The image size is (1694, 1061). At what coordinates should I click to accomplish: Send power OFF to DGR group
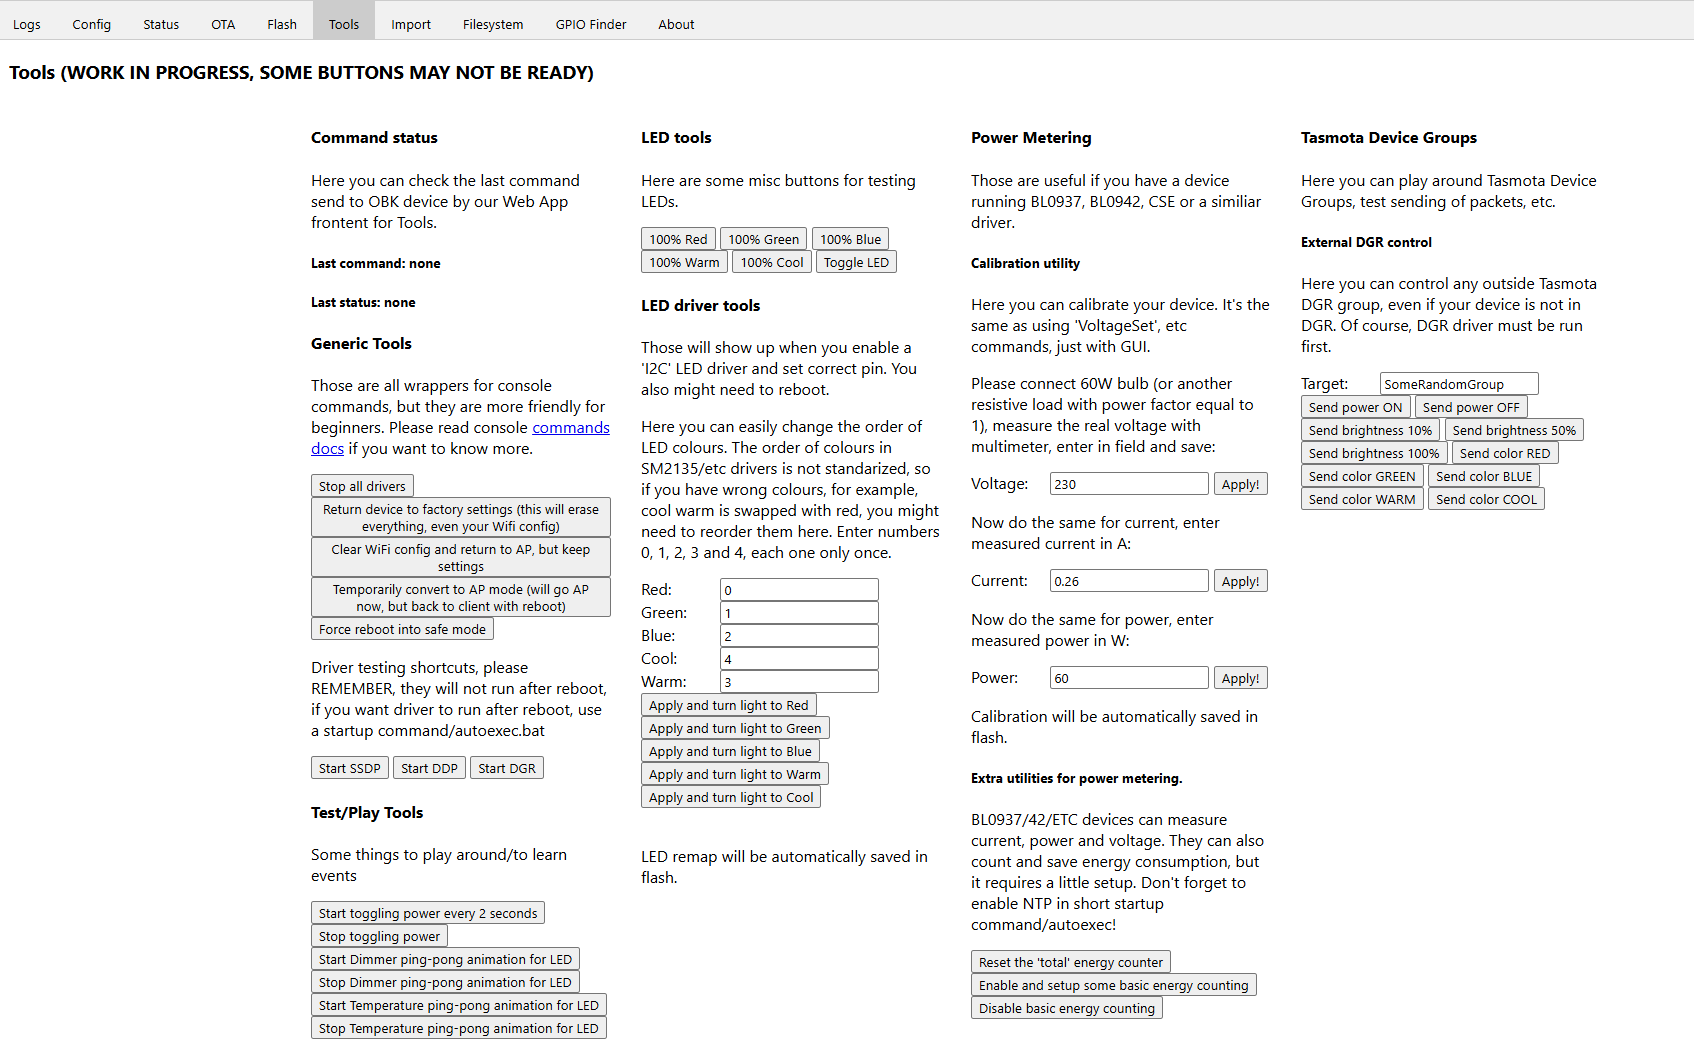point(1471,407)
